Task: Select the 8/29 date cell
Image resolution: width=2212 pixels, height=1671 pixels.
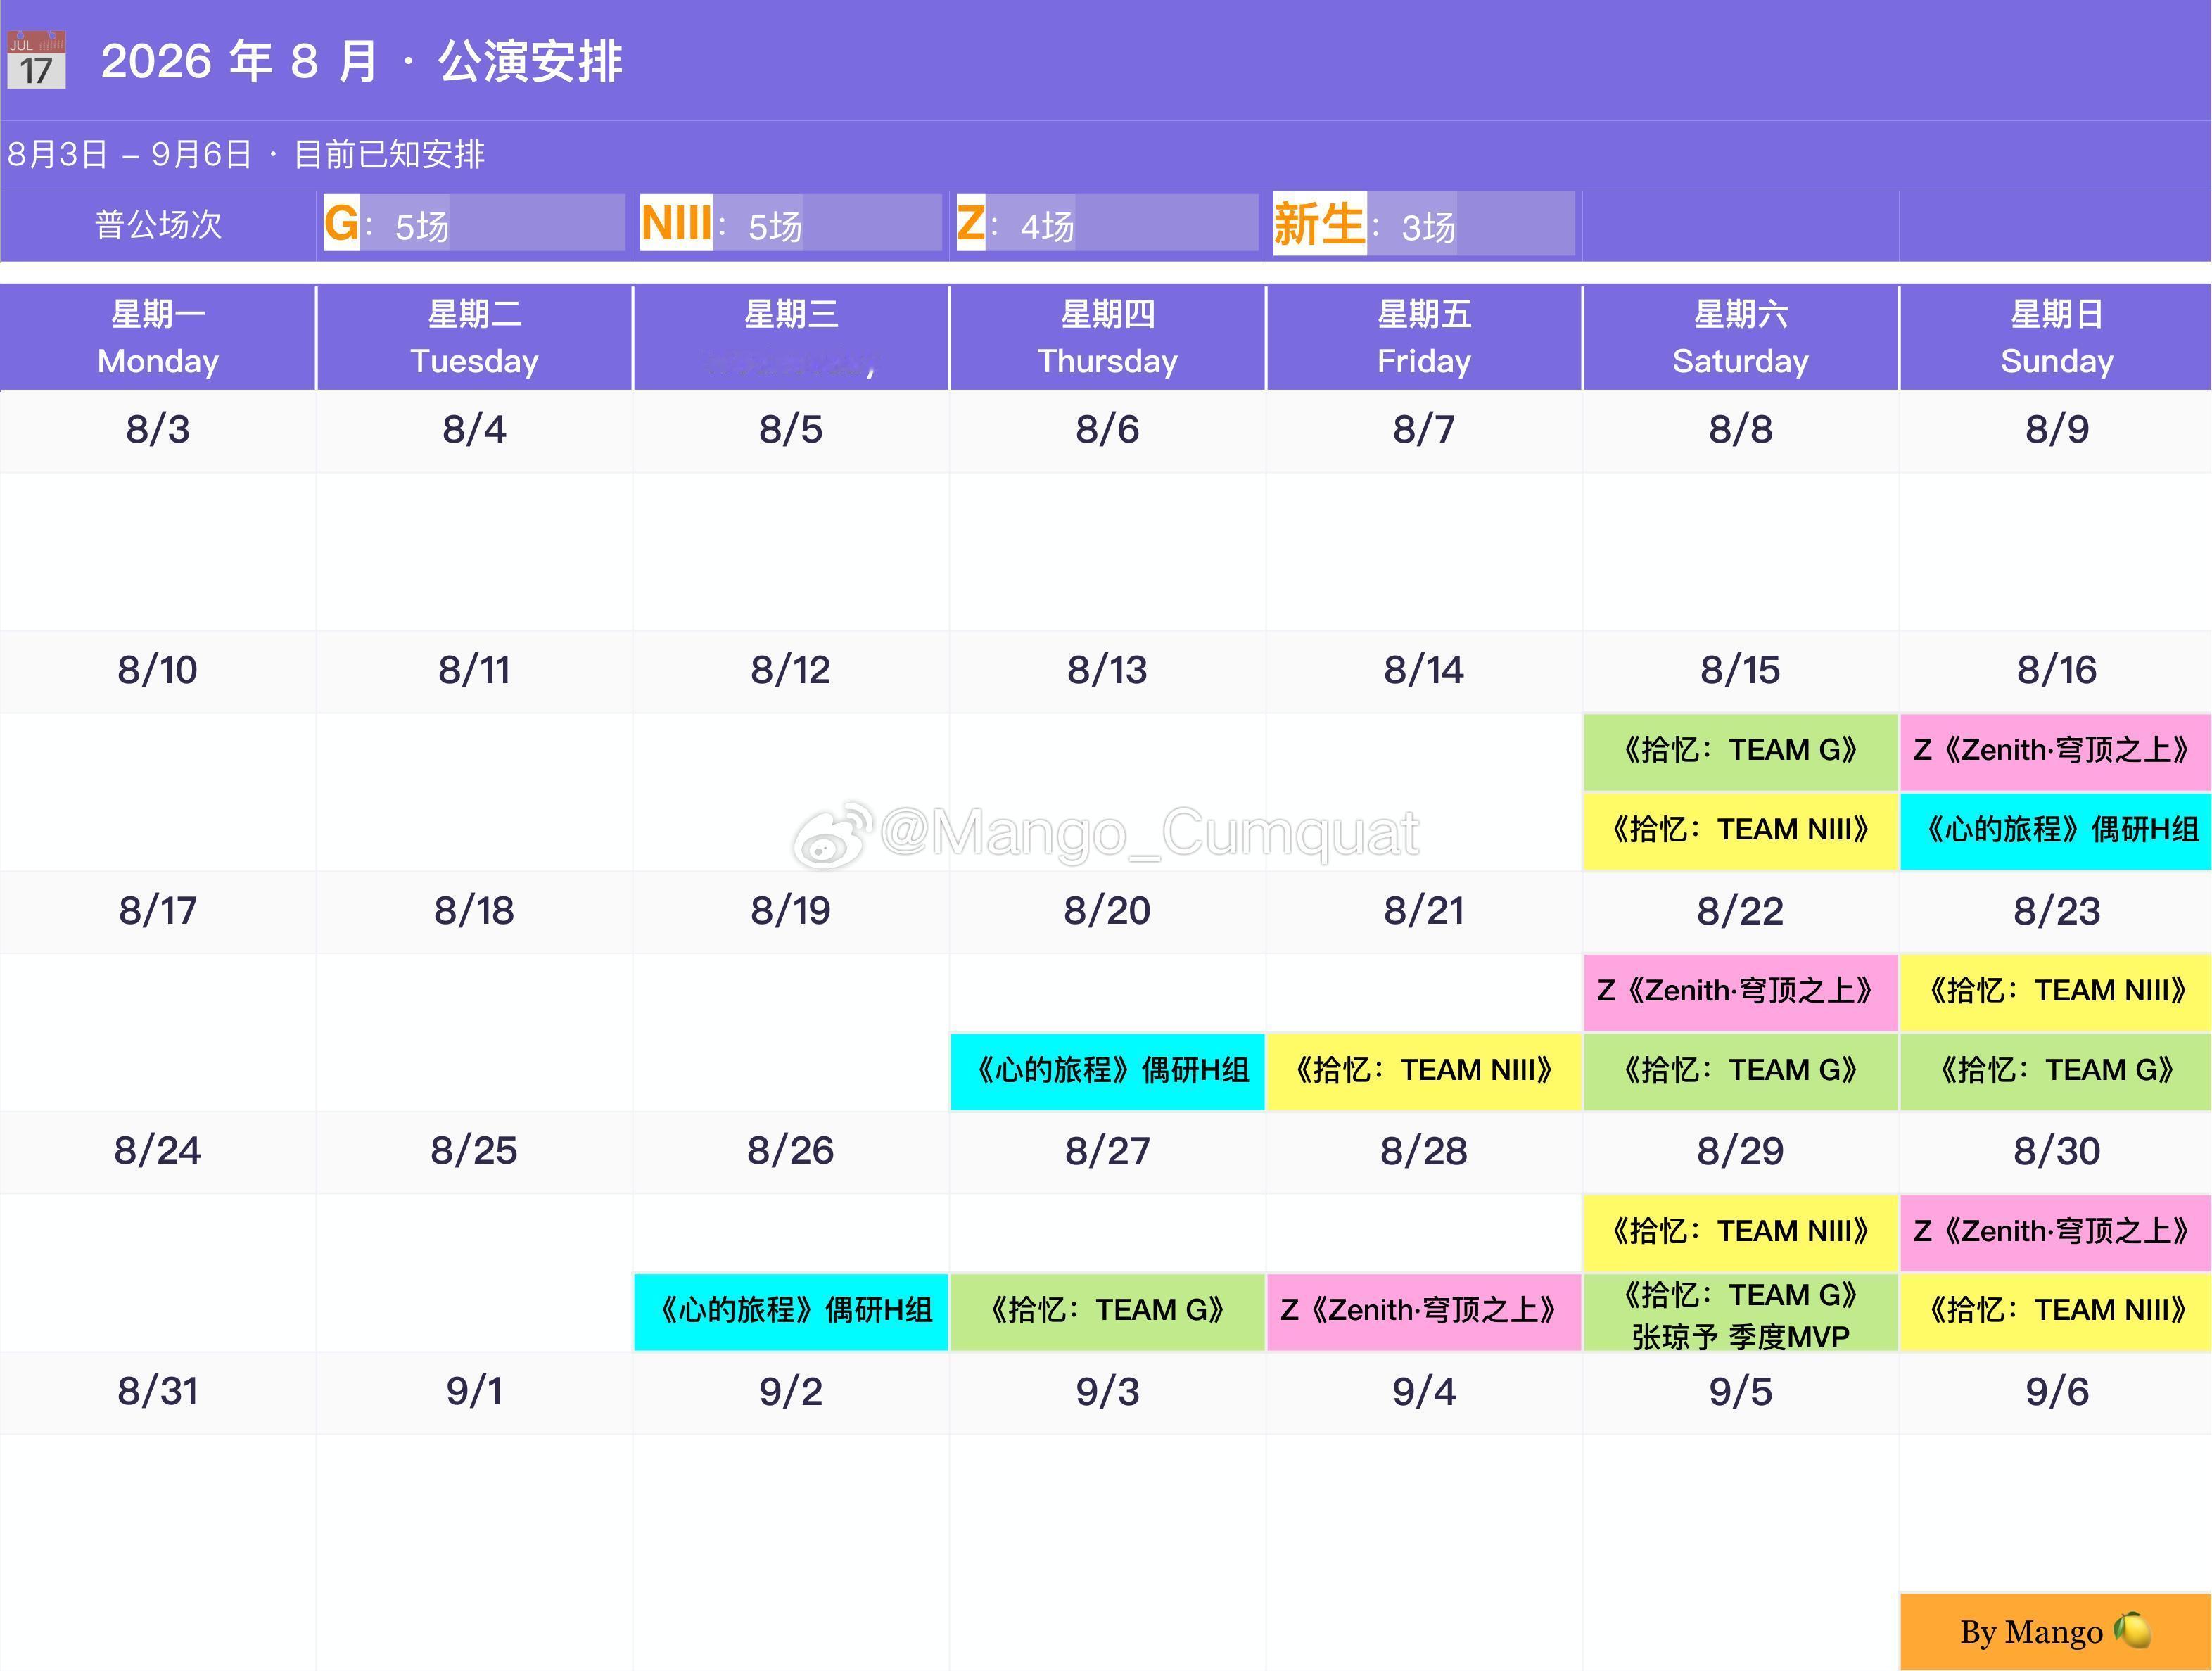Action: (1740, 1152)
